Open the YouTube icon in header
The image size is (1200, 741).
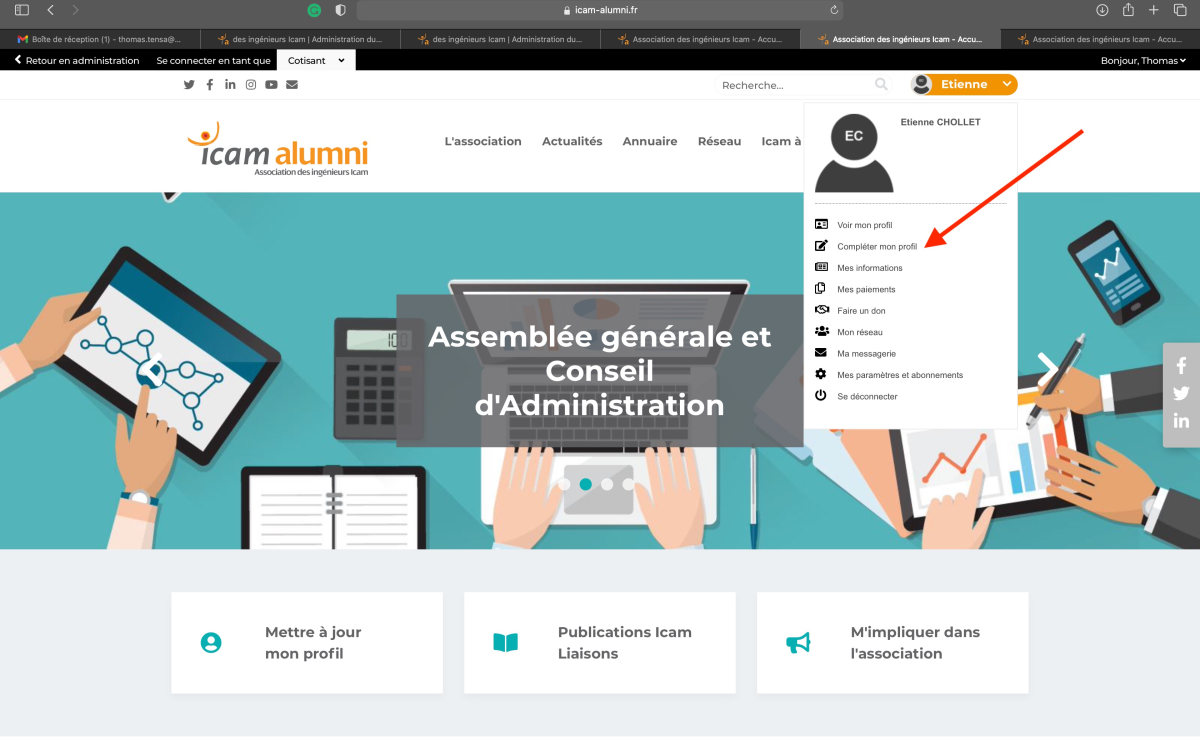pyautogui.click(x=271, y=85)
